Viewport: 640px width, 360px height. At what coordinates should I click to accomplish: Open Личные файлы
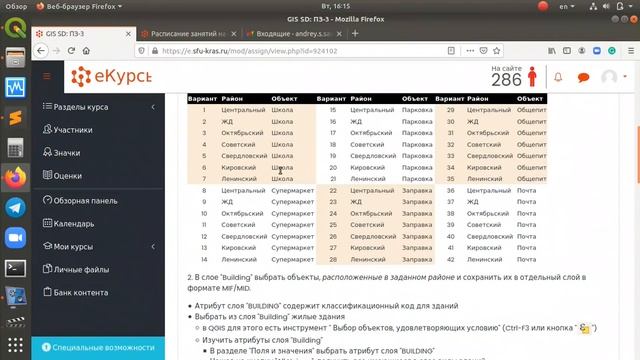76,269
